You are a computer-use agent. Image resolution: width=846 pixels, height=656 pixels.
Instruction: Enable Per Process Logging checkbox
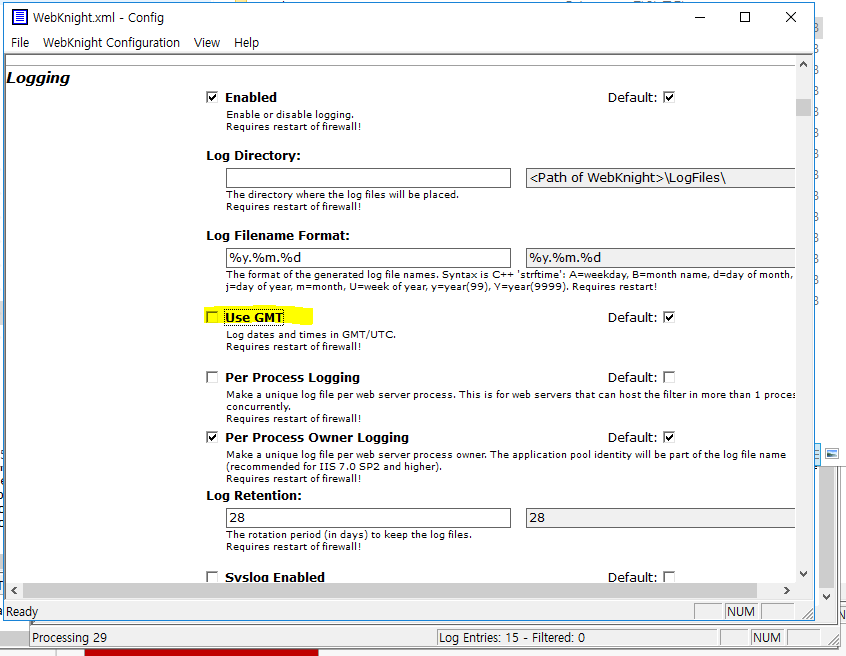pyautogui.click(x=212, y=377)
